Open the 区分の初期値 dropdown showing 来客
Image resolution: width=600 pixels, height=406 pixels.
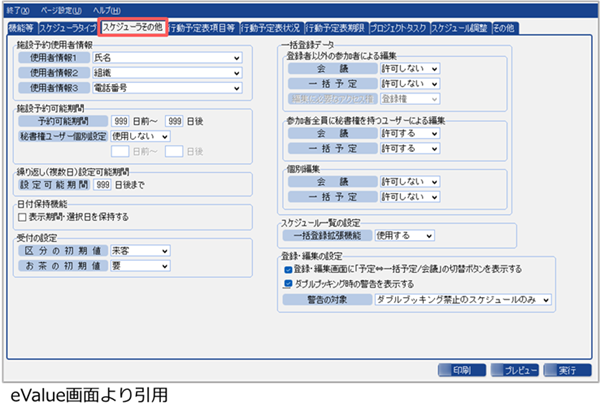point(133,252)
